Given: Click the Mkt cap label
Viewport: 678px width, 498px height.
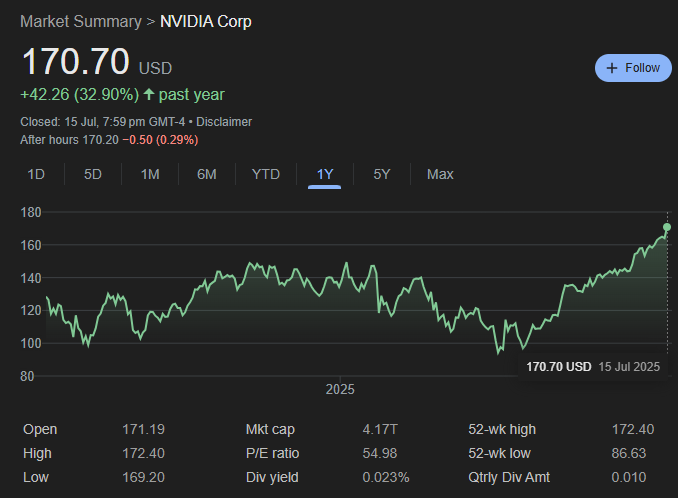Looking at the screenshot, I should (270, 429).
